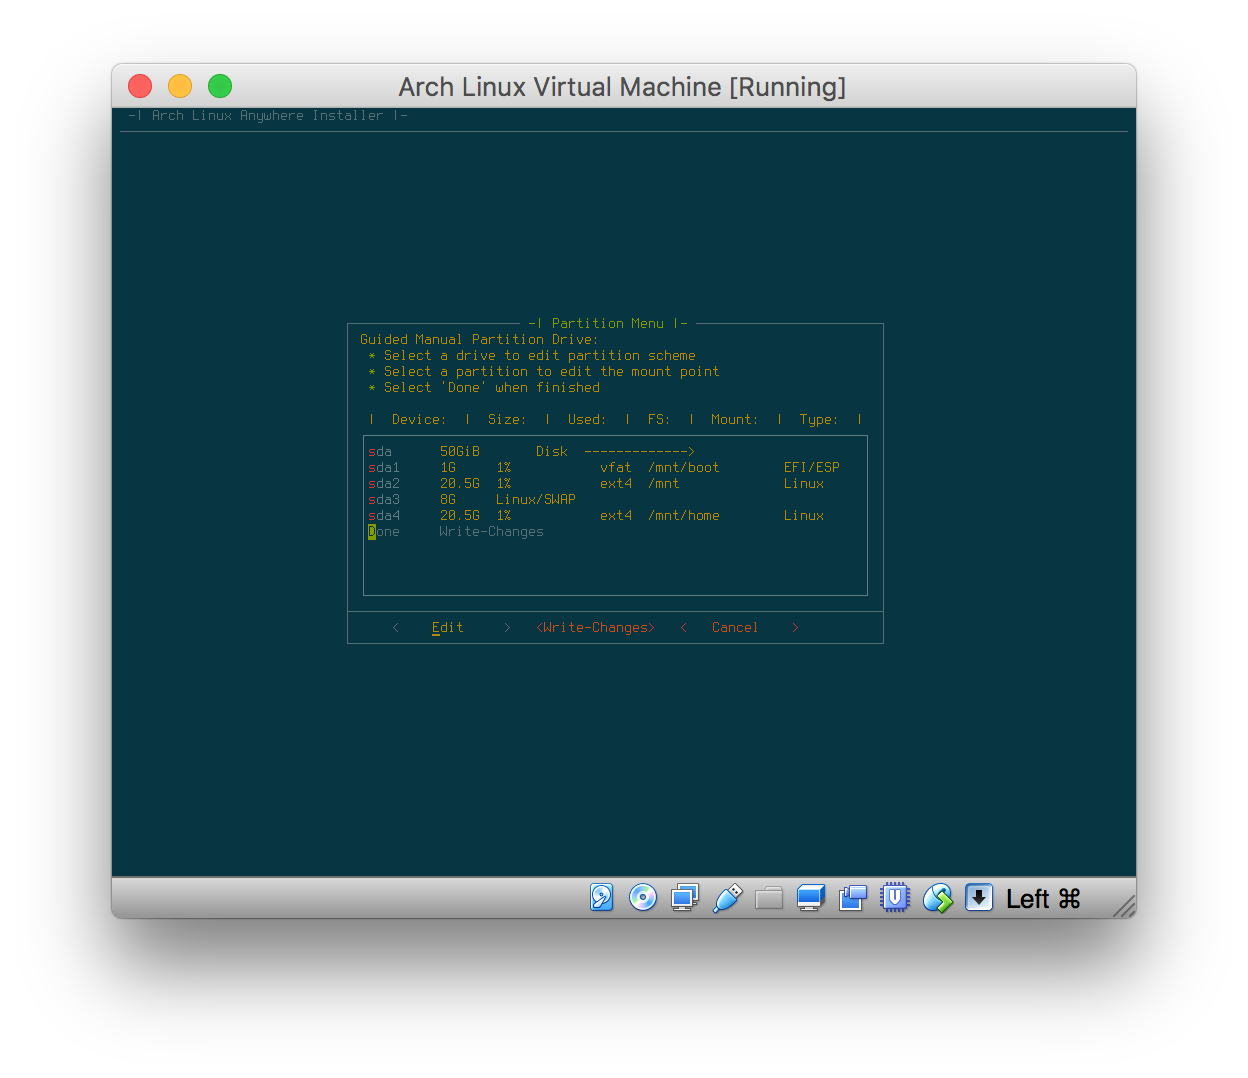The height and width of the screenshot is (1078, 1248).
Task: Click the 'Partition Menu' dialog title
Action: [607, 323]
